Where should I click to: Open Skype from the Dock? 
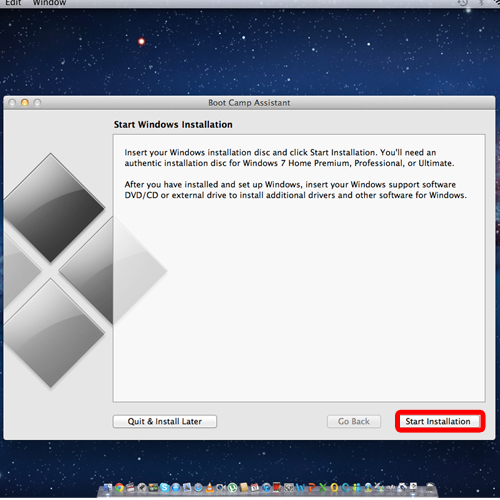click(164, 488)
